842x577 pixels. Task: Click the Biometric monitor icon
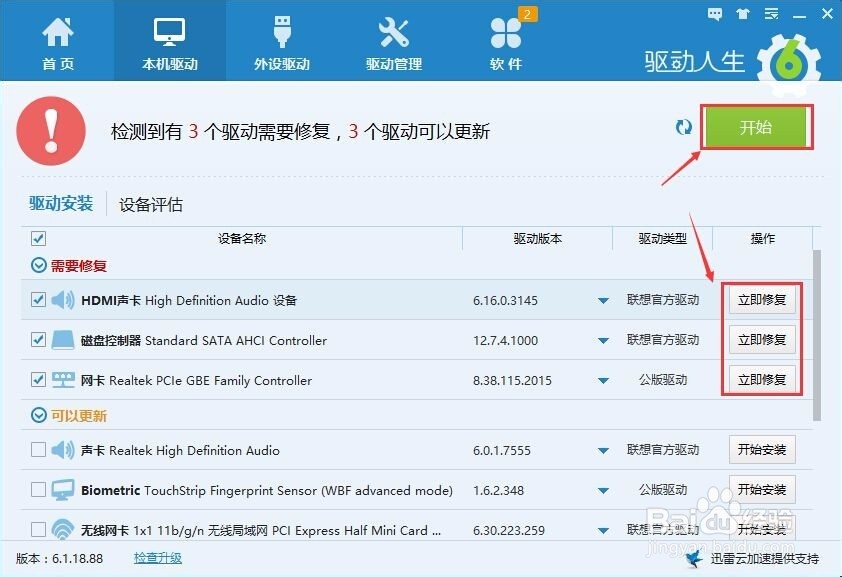click(x=63, y=490)
